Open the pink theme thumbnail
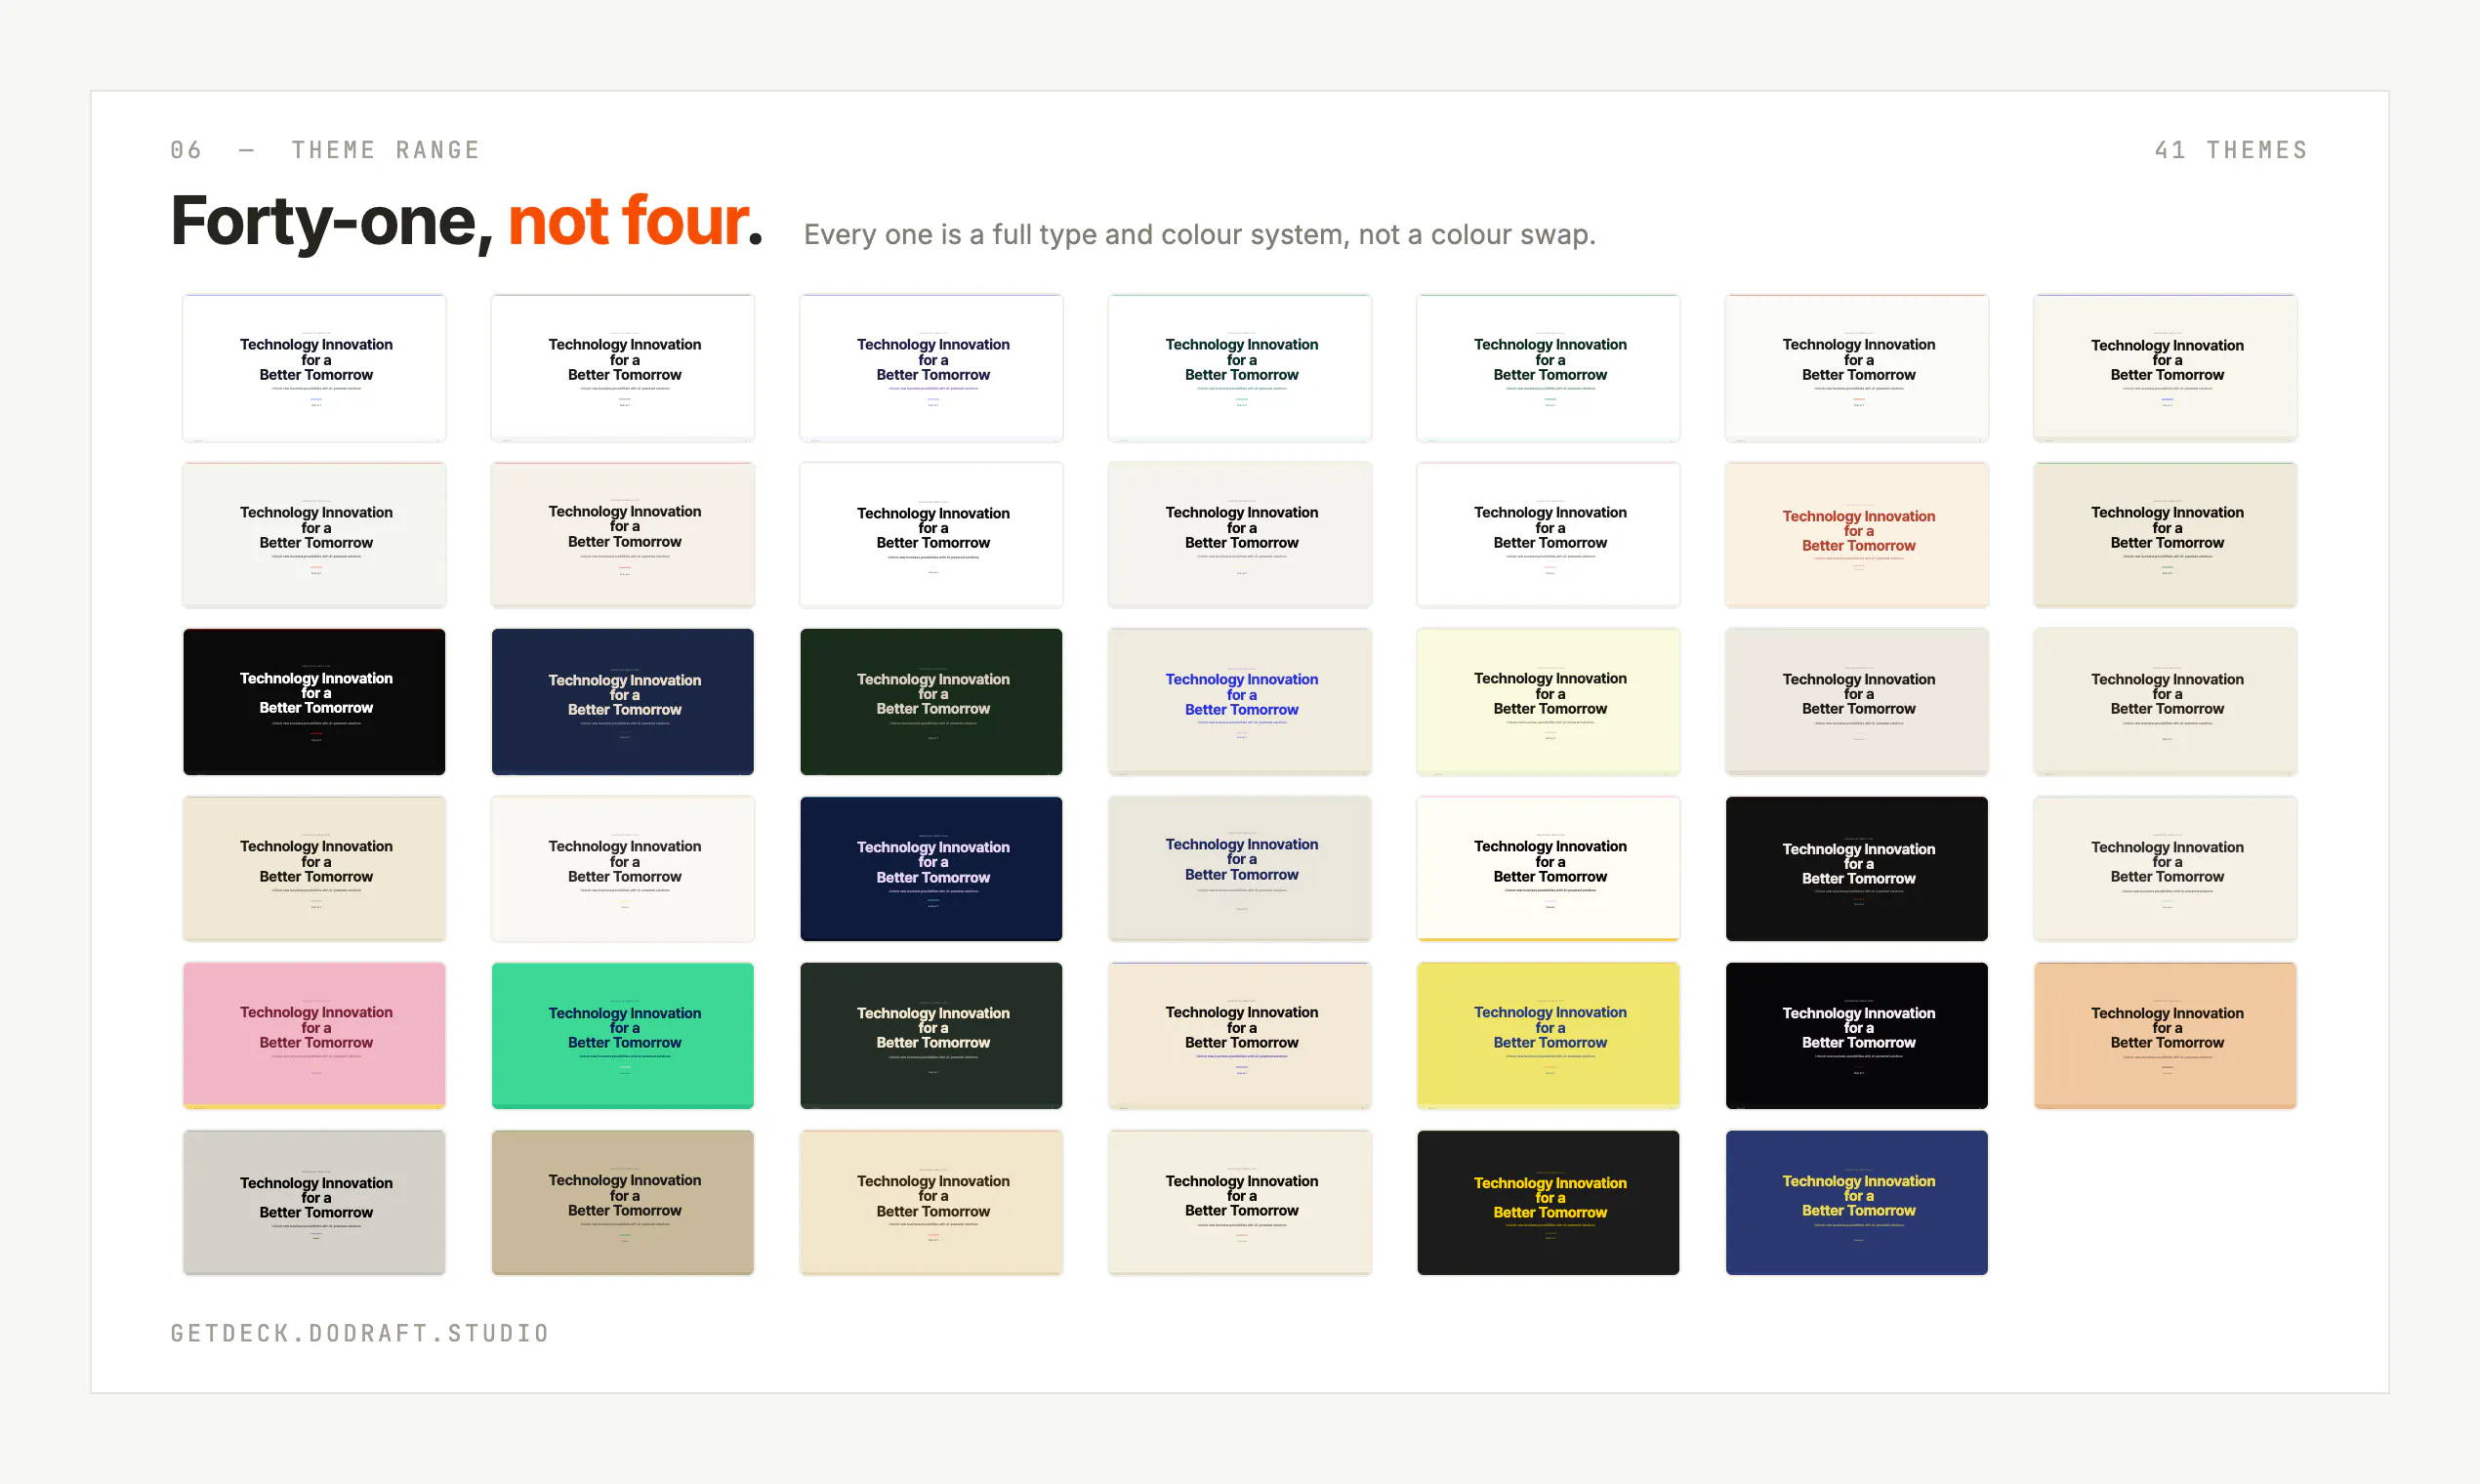 [x=314, y=1035]
